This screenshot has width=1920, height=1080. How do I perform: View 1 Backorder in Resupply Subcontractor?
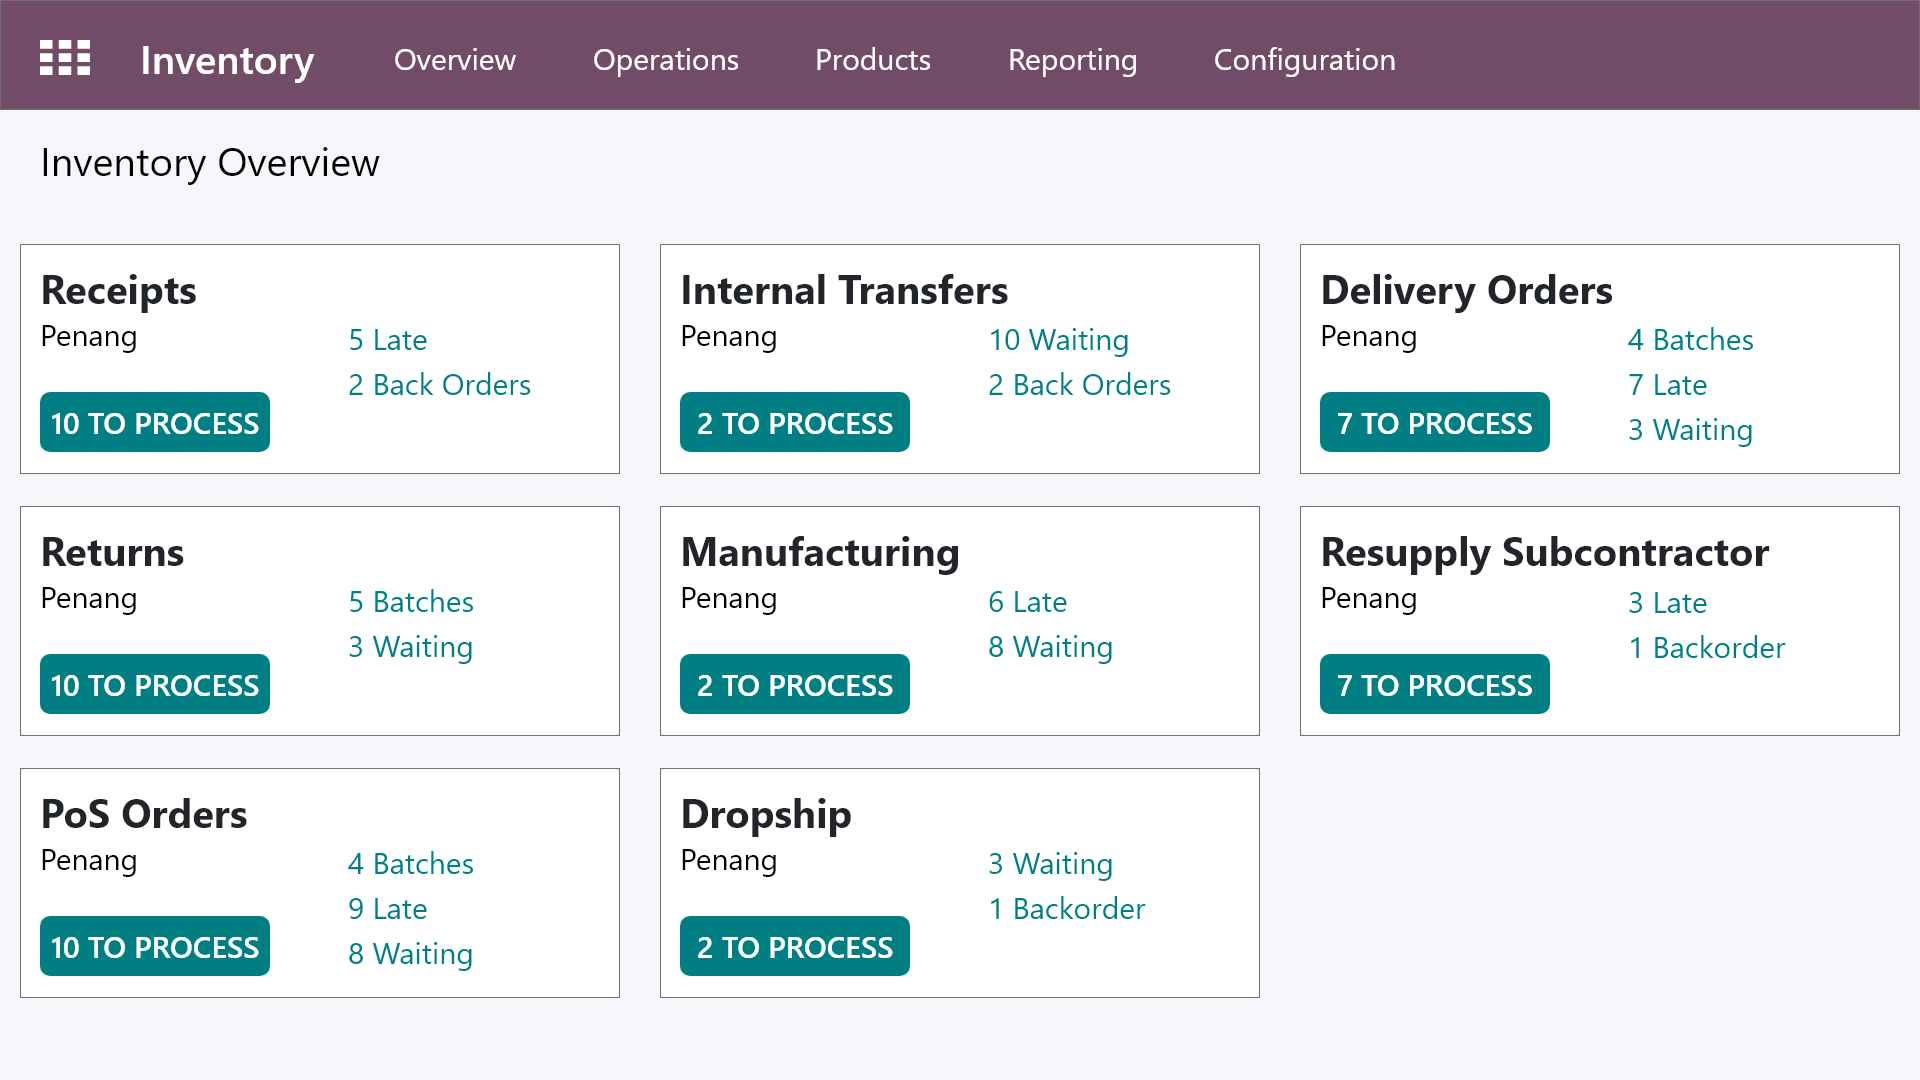(1707, 648)
